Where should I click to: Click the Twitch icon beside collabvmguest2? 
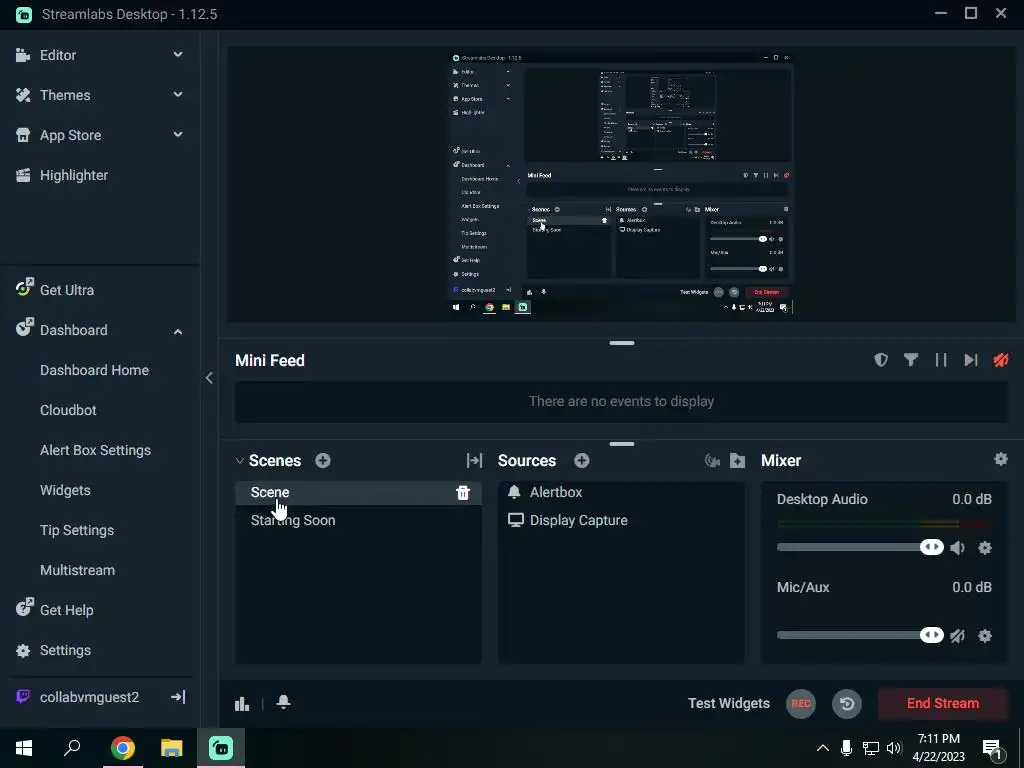[x=23, y=697]
